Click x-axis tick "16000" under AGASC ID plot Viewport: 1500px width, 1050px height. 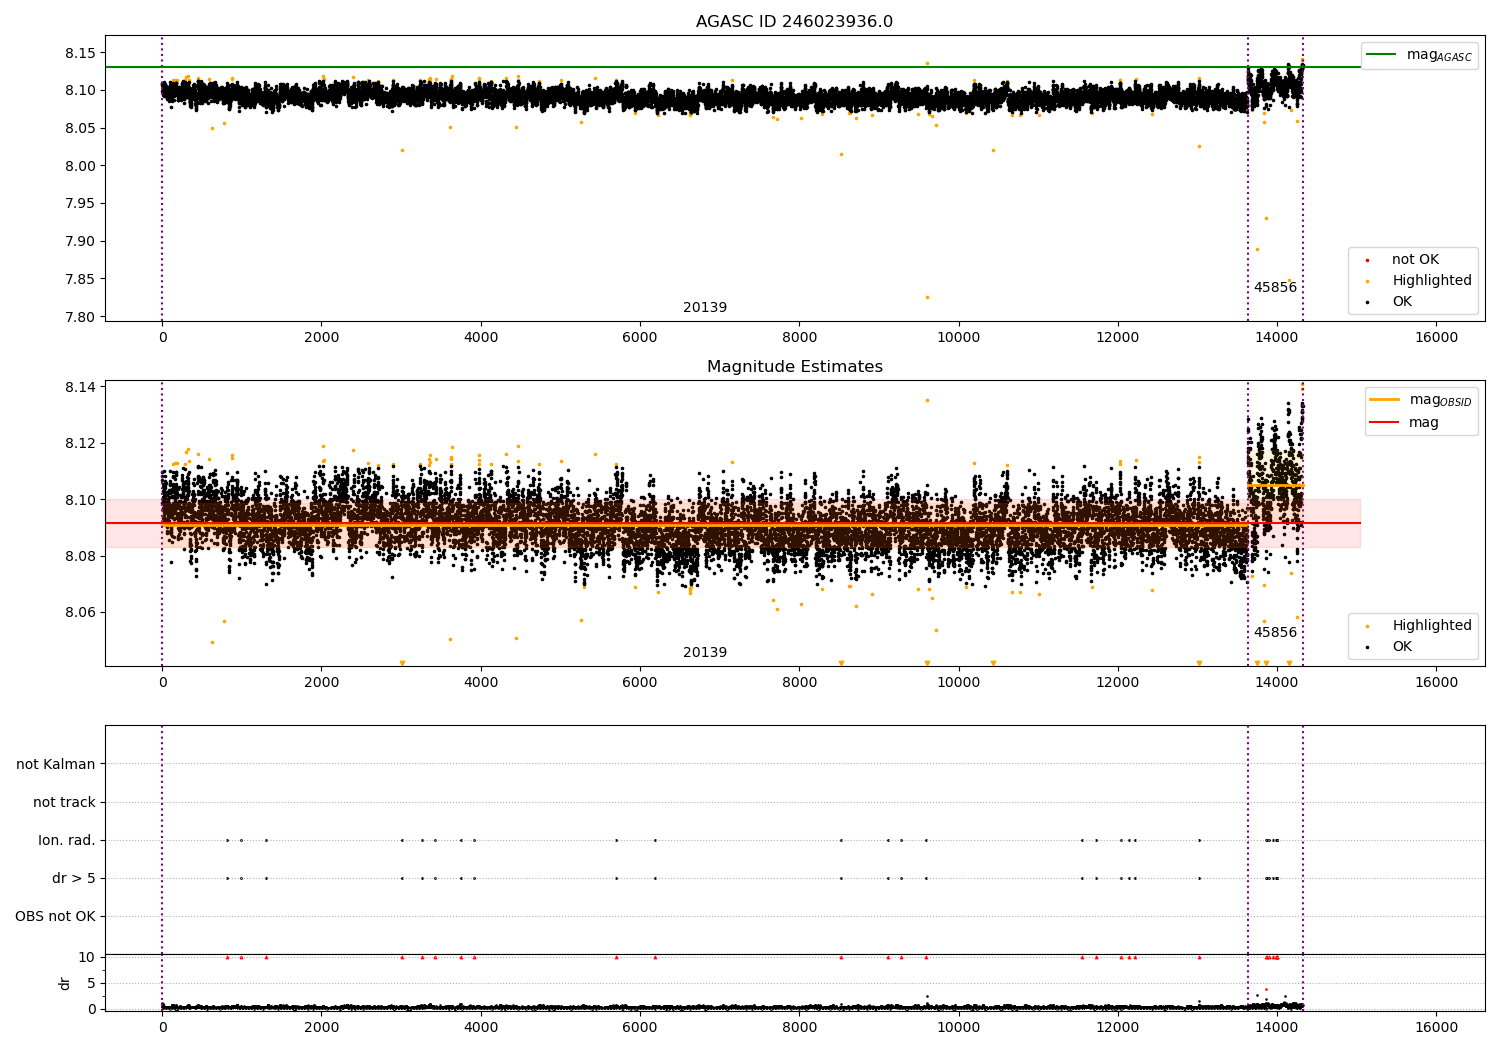[x=1436, y=338]
